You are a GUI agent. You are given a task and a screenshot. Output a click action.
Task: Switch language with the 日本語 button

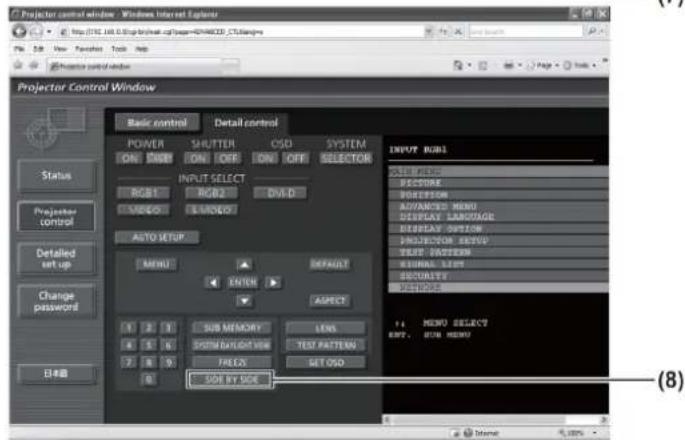[56, 374]
